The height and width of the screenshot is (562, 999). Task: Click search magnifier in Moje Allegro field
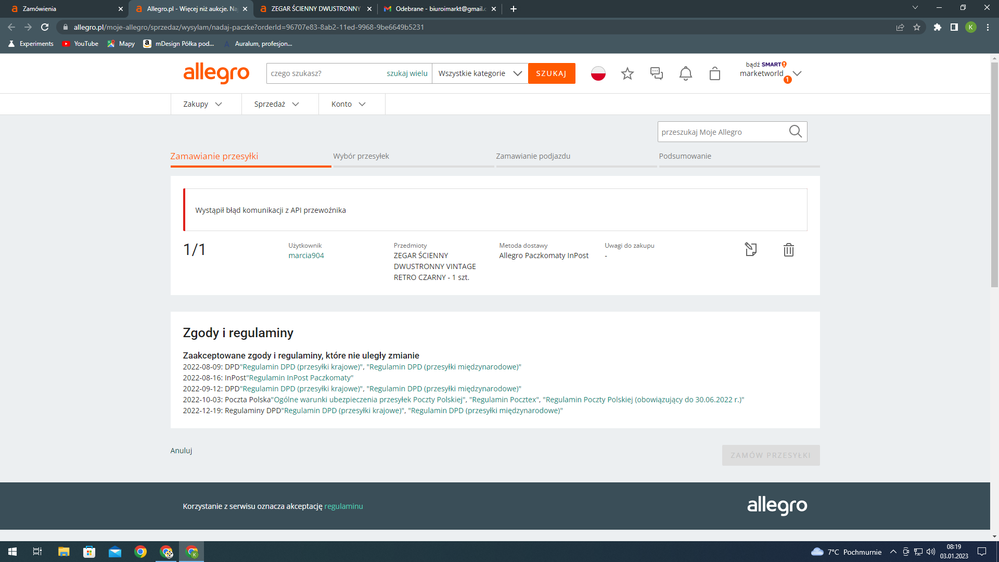click(x=795, y=132)
